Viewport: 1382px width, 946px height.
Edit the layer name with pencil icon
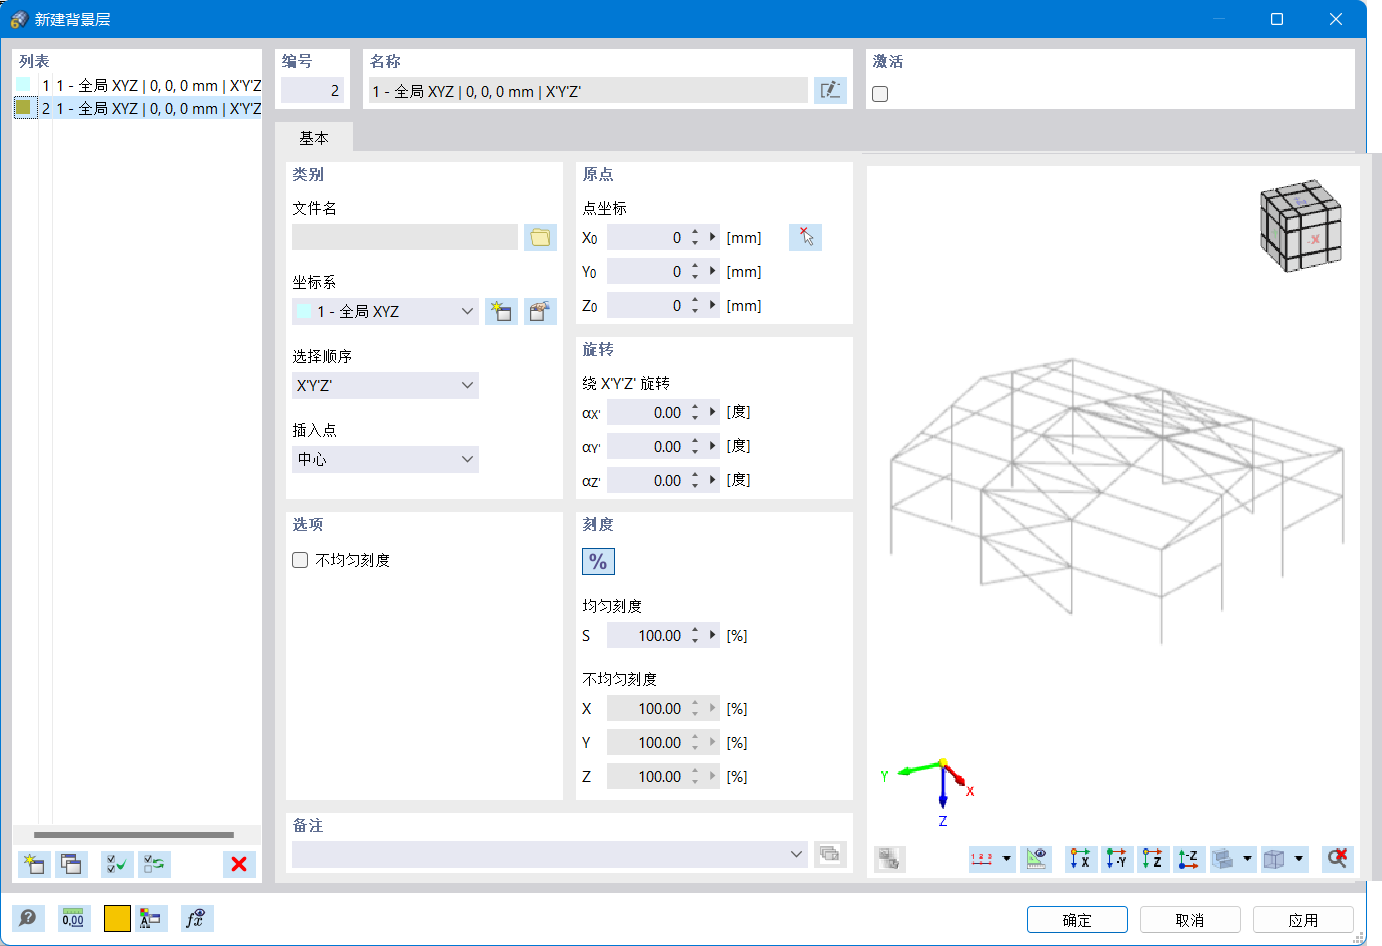coord(830,90)
